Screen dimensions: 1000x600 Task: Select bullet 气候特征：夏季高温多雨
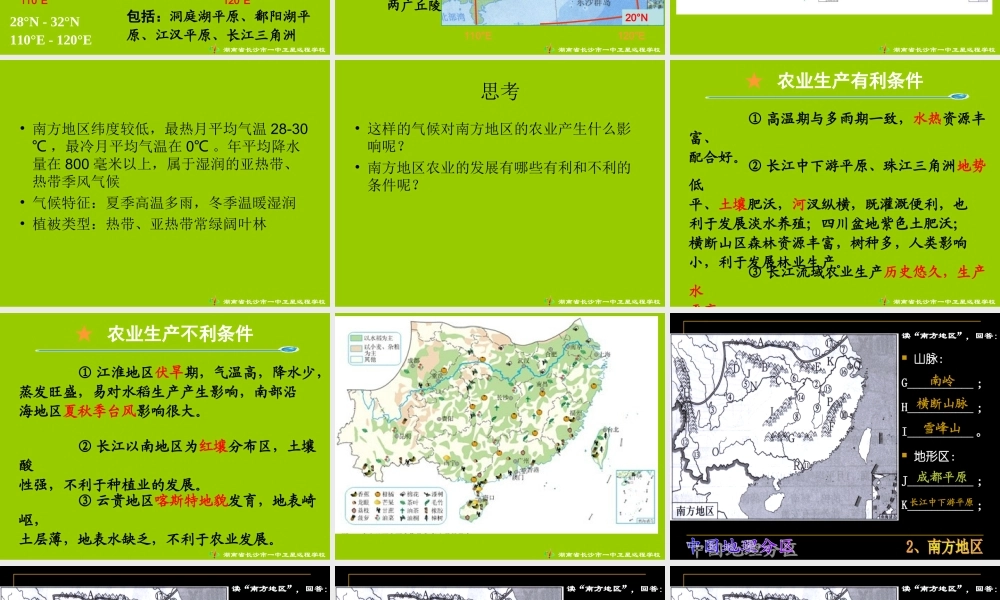click(x=164, y=203)
